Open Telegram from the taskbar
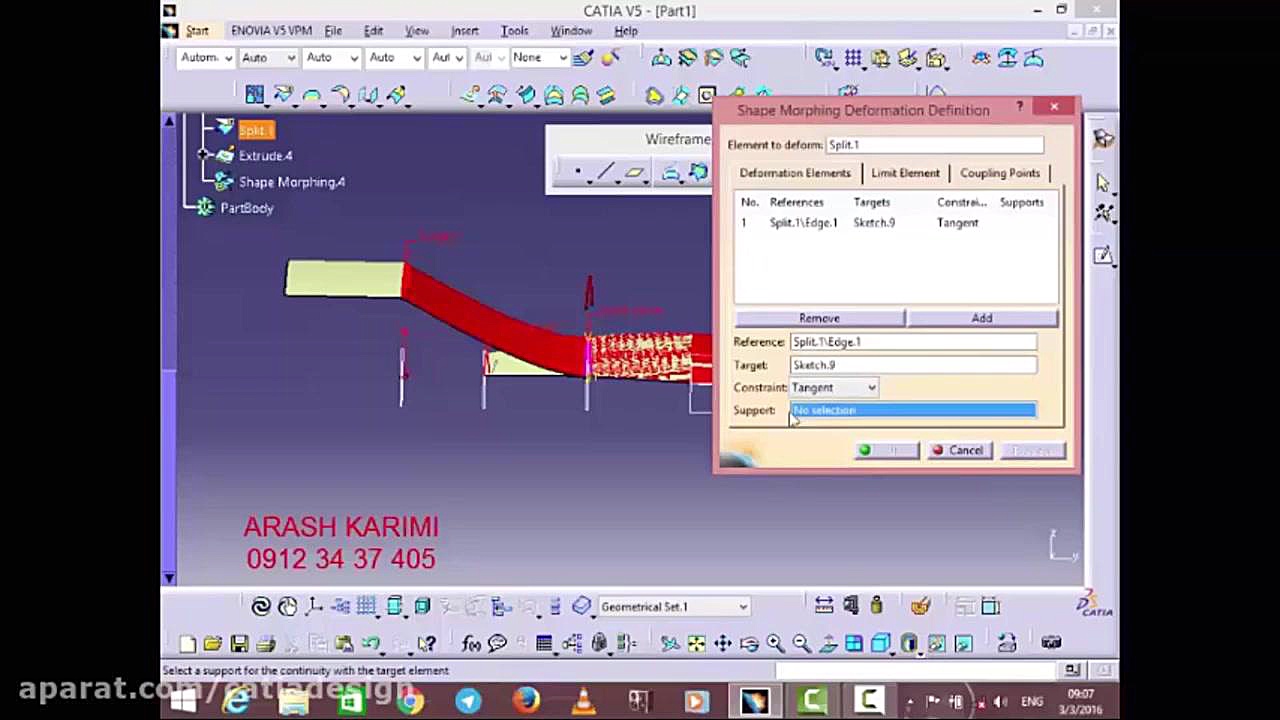 (x=468, y=701)
